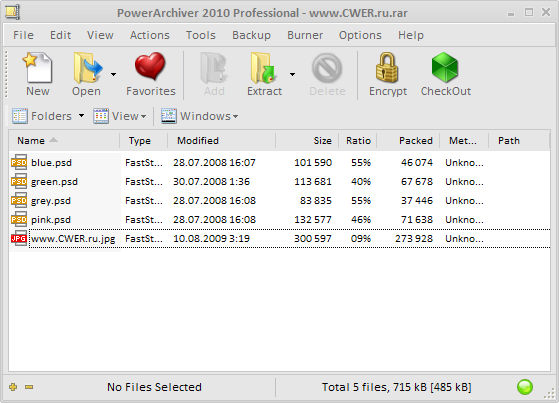Open the Options menu
559x403 pixels.
tap(360, 35)
